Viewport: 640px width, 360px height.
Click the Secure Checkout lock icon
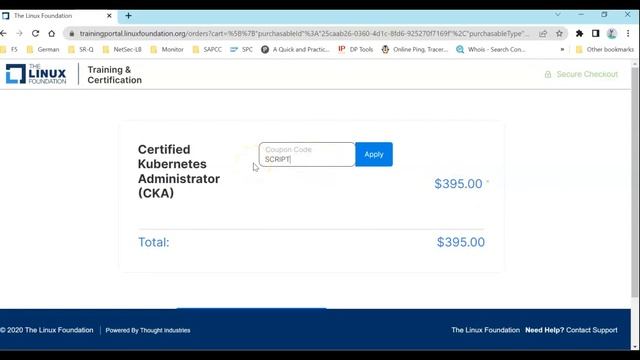(548, 74)
